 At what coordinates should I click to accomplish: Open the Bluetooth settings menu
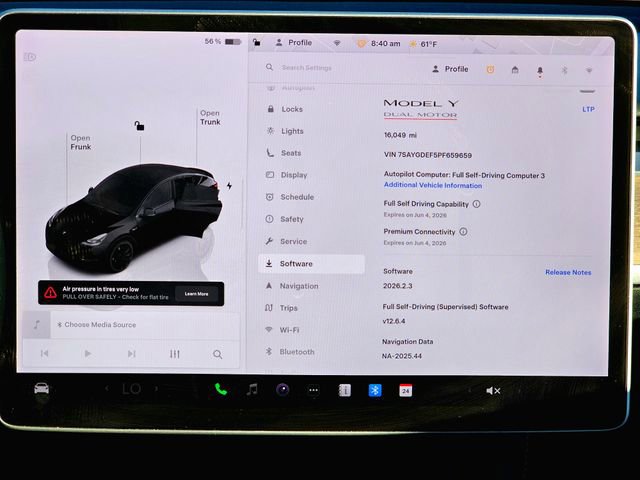click(296, 351)
